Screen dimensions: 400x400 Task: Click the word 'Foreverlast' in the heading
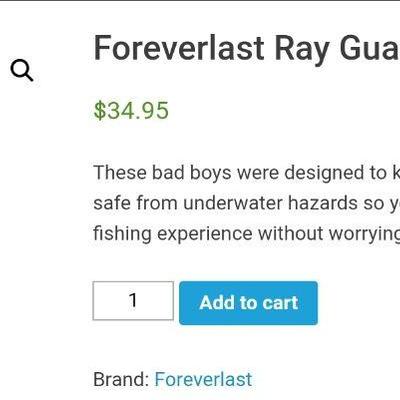click(179, 48)
